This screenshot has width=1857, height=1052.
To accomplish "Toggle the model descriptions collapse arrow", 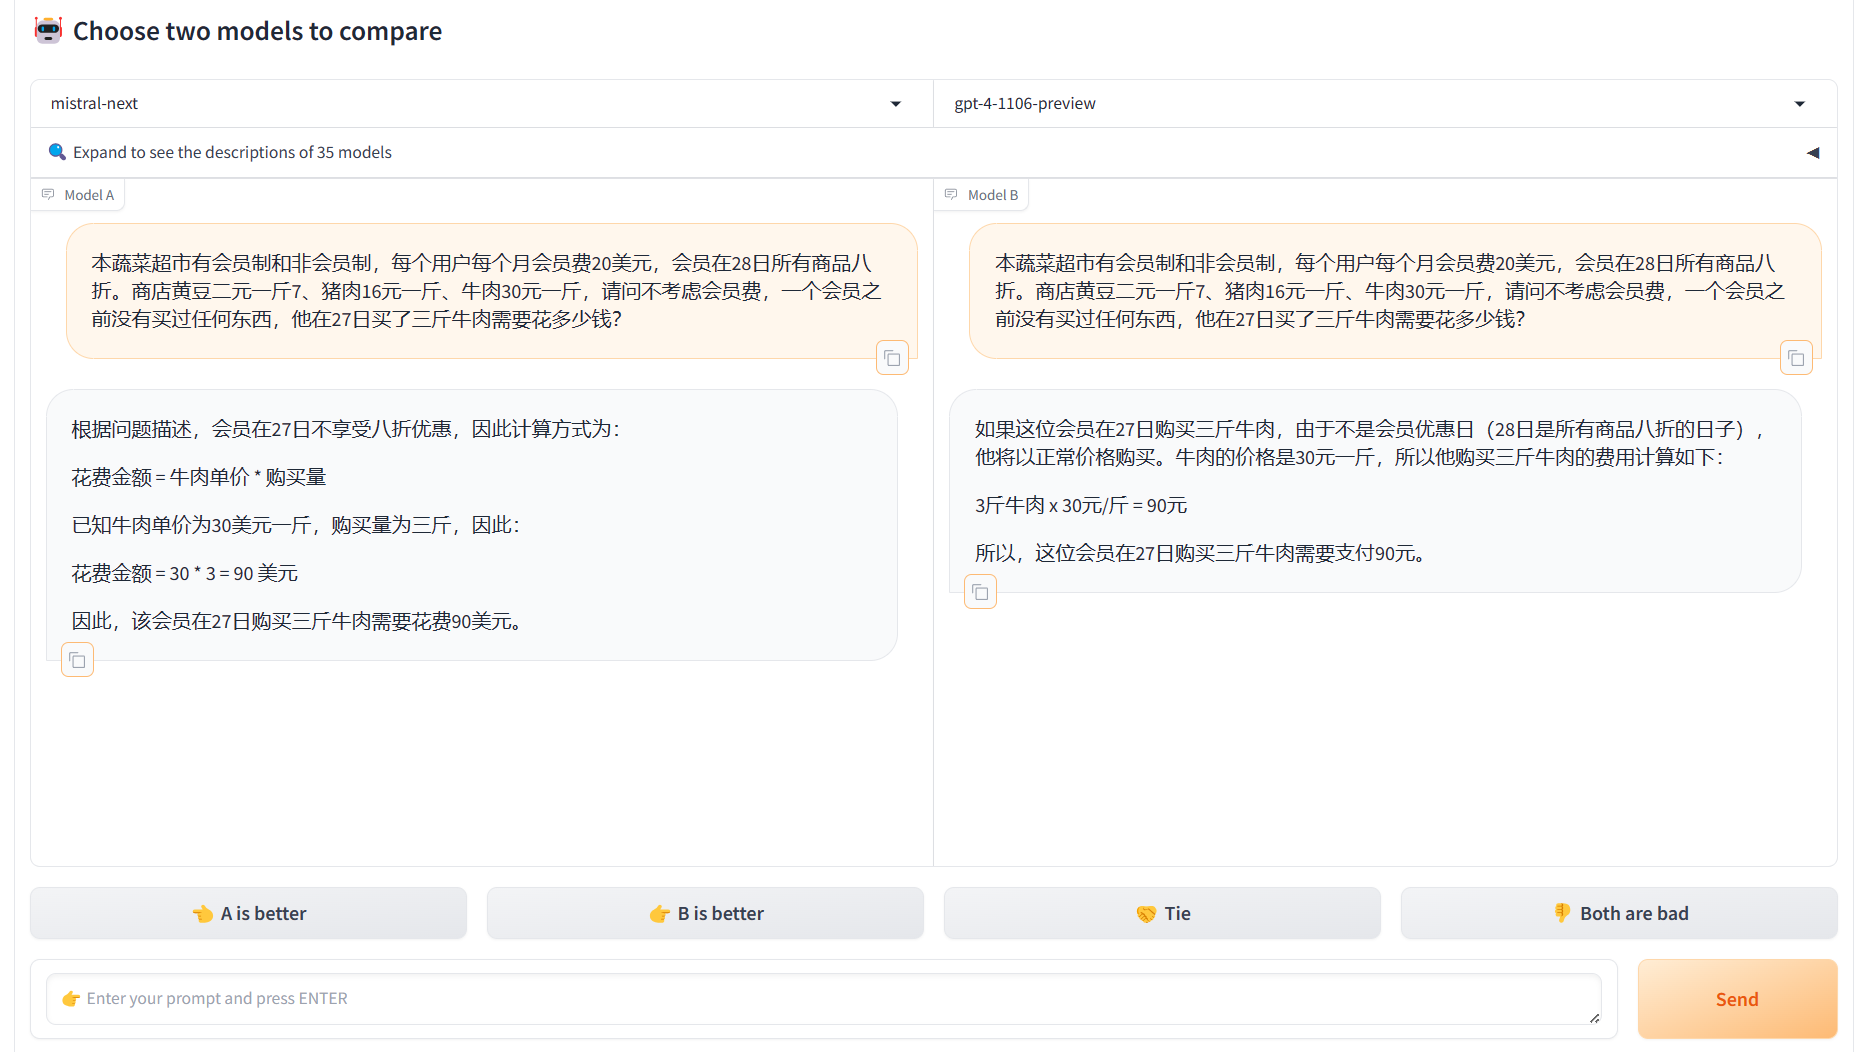I will (x=1812, y=153).
